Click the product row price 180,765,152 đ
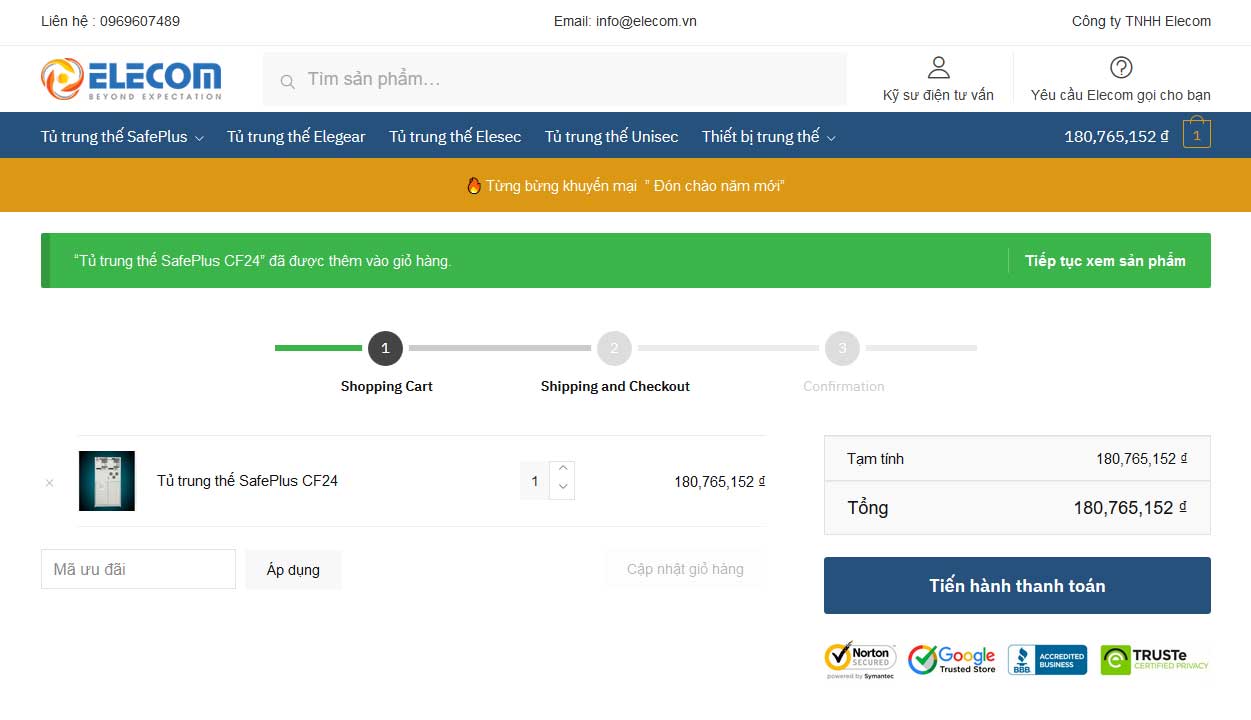1251x720 pixels. 719,481
